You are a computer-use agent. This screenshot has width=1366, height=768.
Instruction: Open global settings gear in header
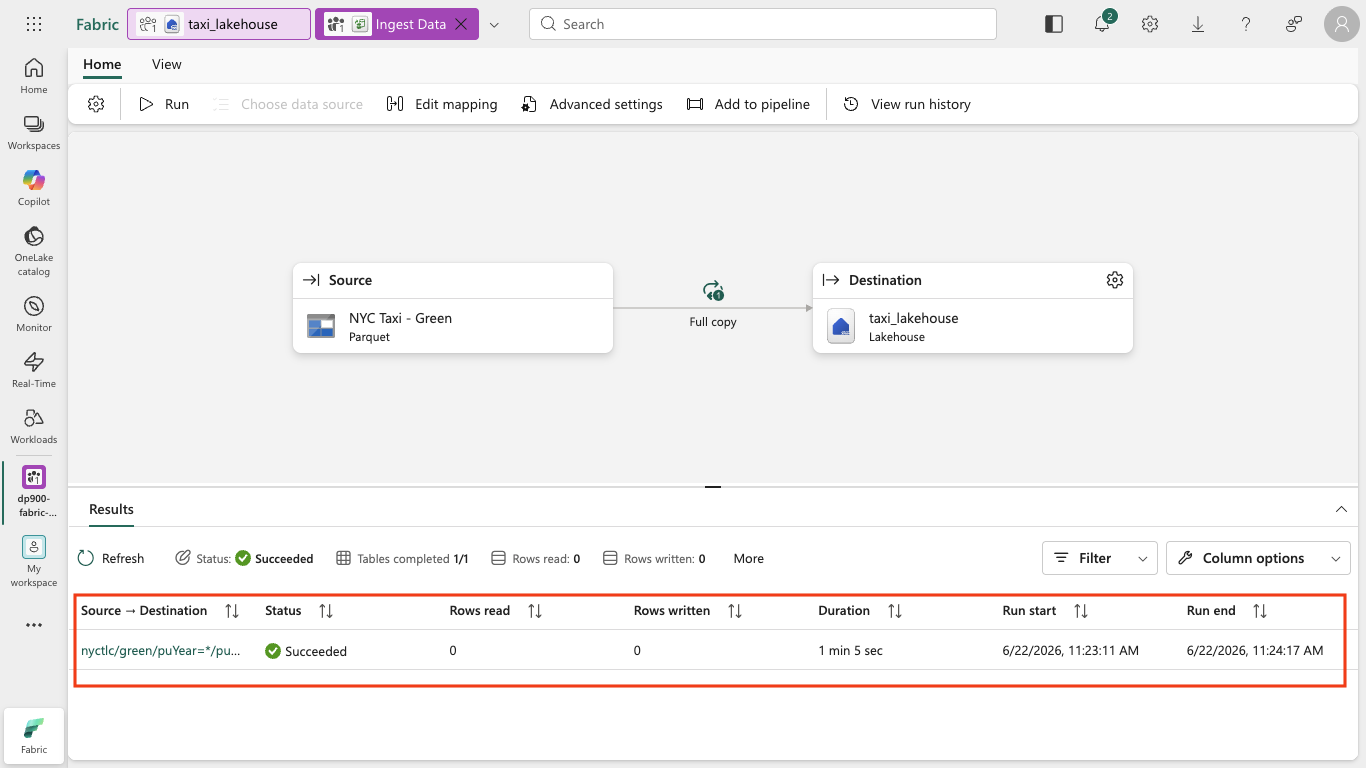(x=1150, y=24)
